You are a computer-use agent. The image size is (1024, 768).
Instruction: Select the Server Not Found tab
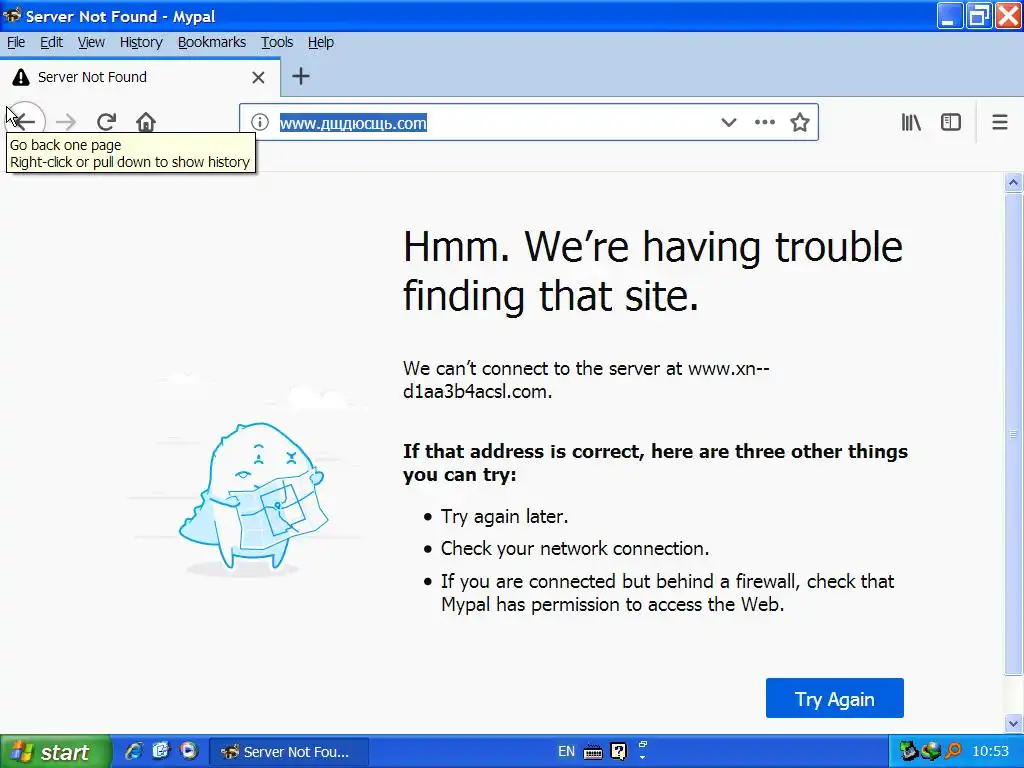point(140,77)
